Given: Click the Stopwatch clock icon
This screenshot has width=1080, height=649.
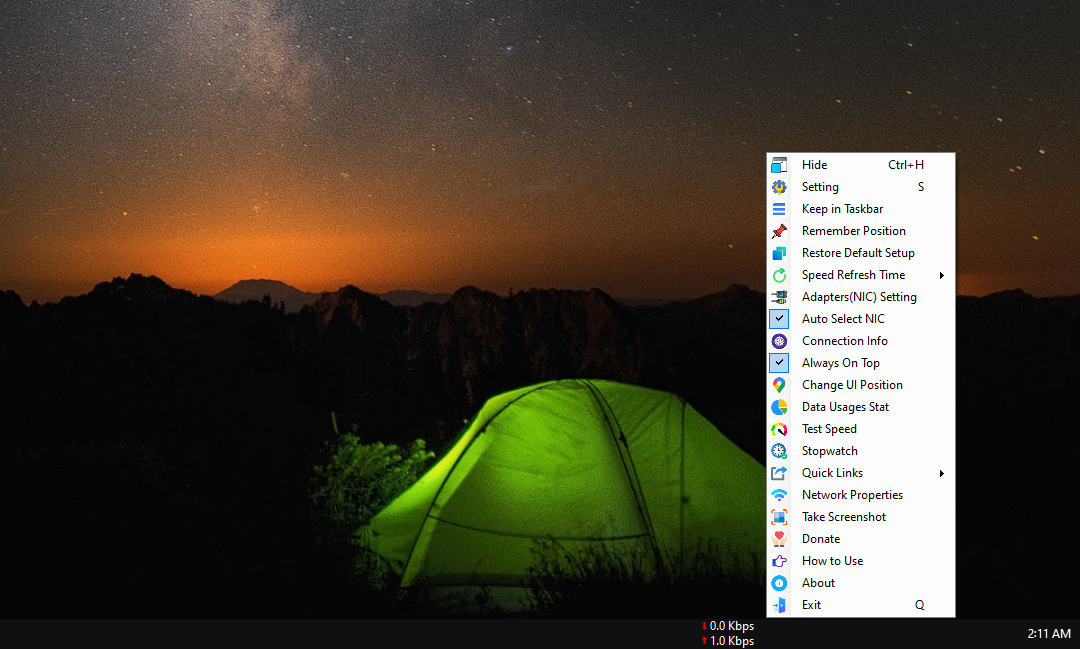Looking at the screenshot, I should (x=779, y=451).
